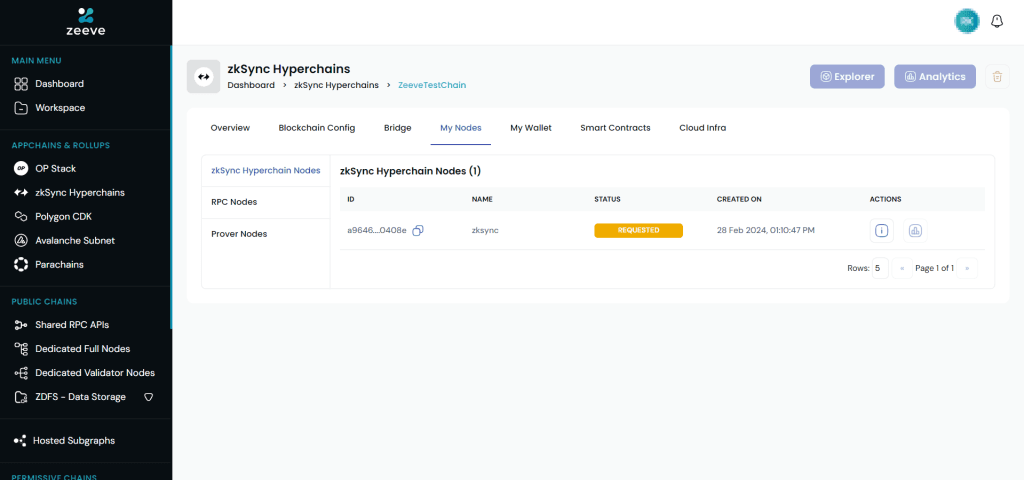1024x480 pixels.
Task: Open ZDFS - Data Storage icon
Action: 21,397
